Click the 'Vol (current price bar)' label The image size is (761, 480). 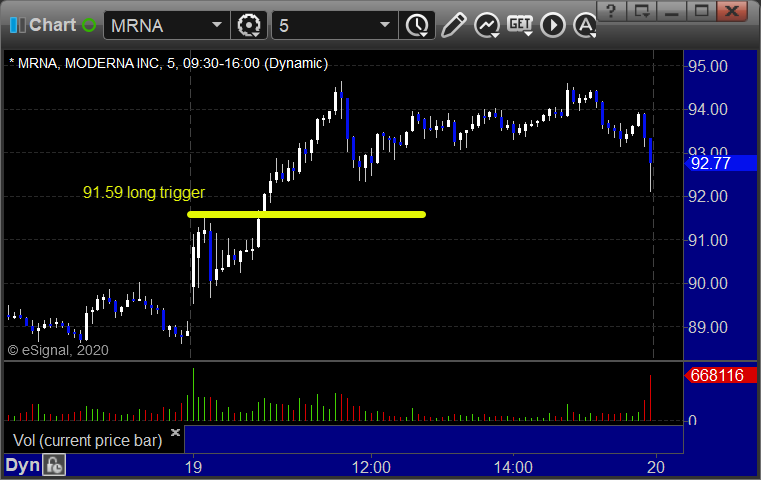coord(87,441)
